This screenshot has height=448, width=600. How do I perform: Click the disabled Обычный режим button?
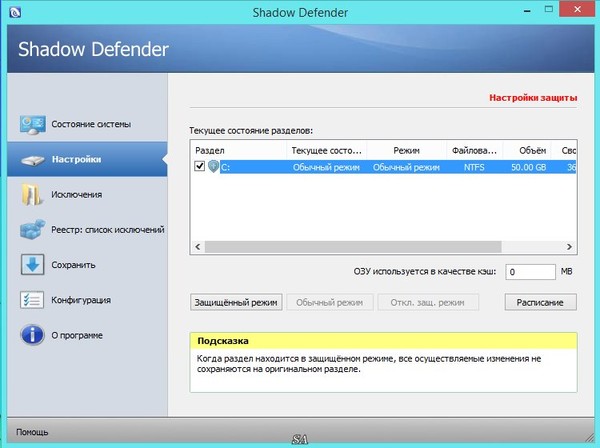tap(329, 302)
